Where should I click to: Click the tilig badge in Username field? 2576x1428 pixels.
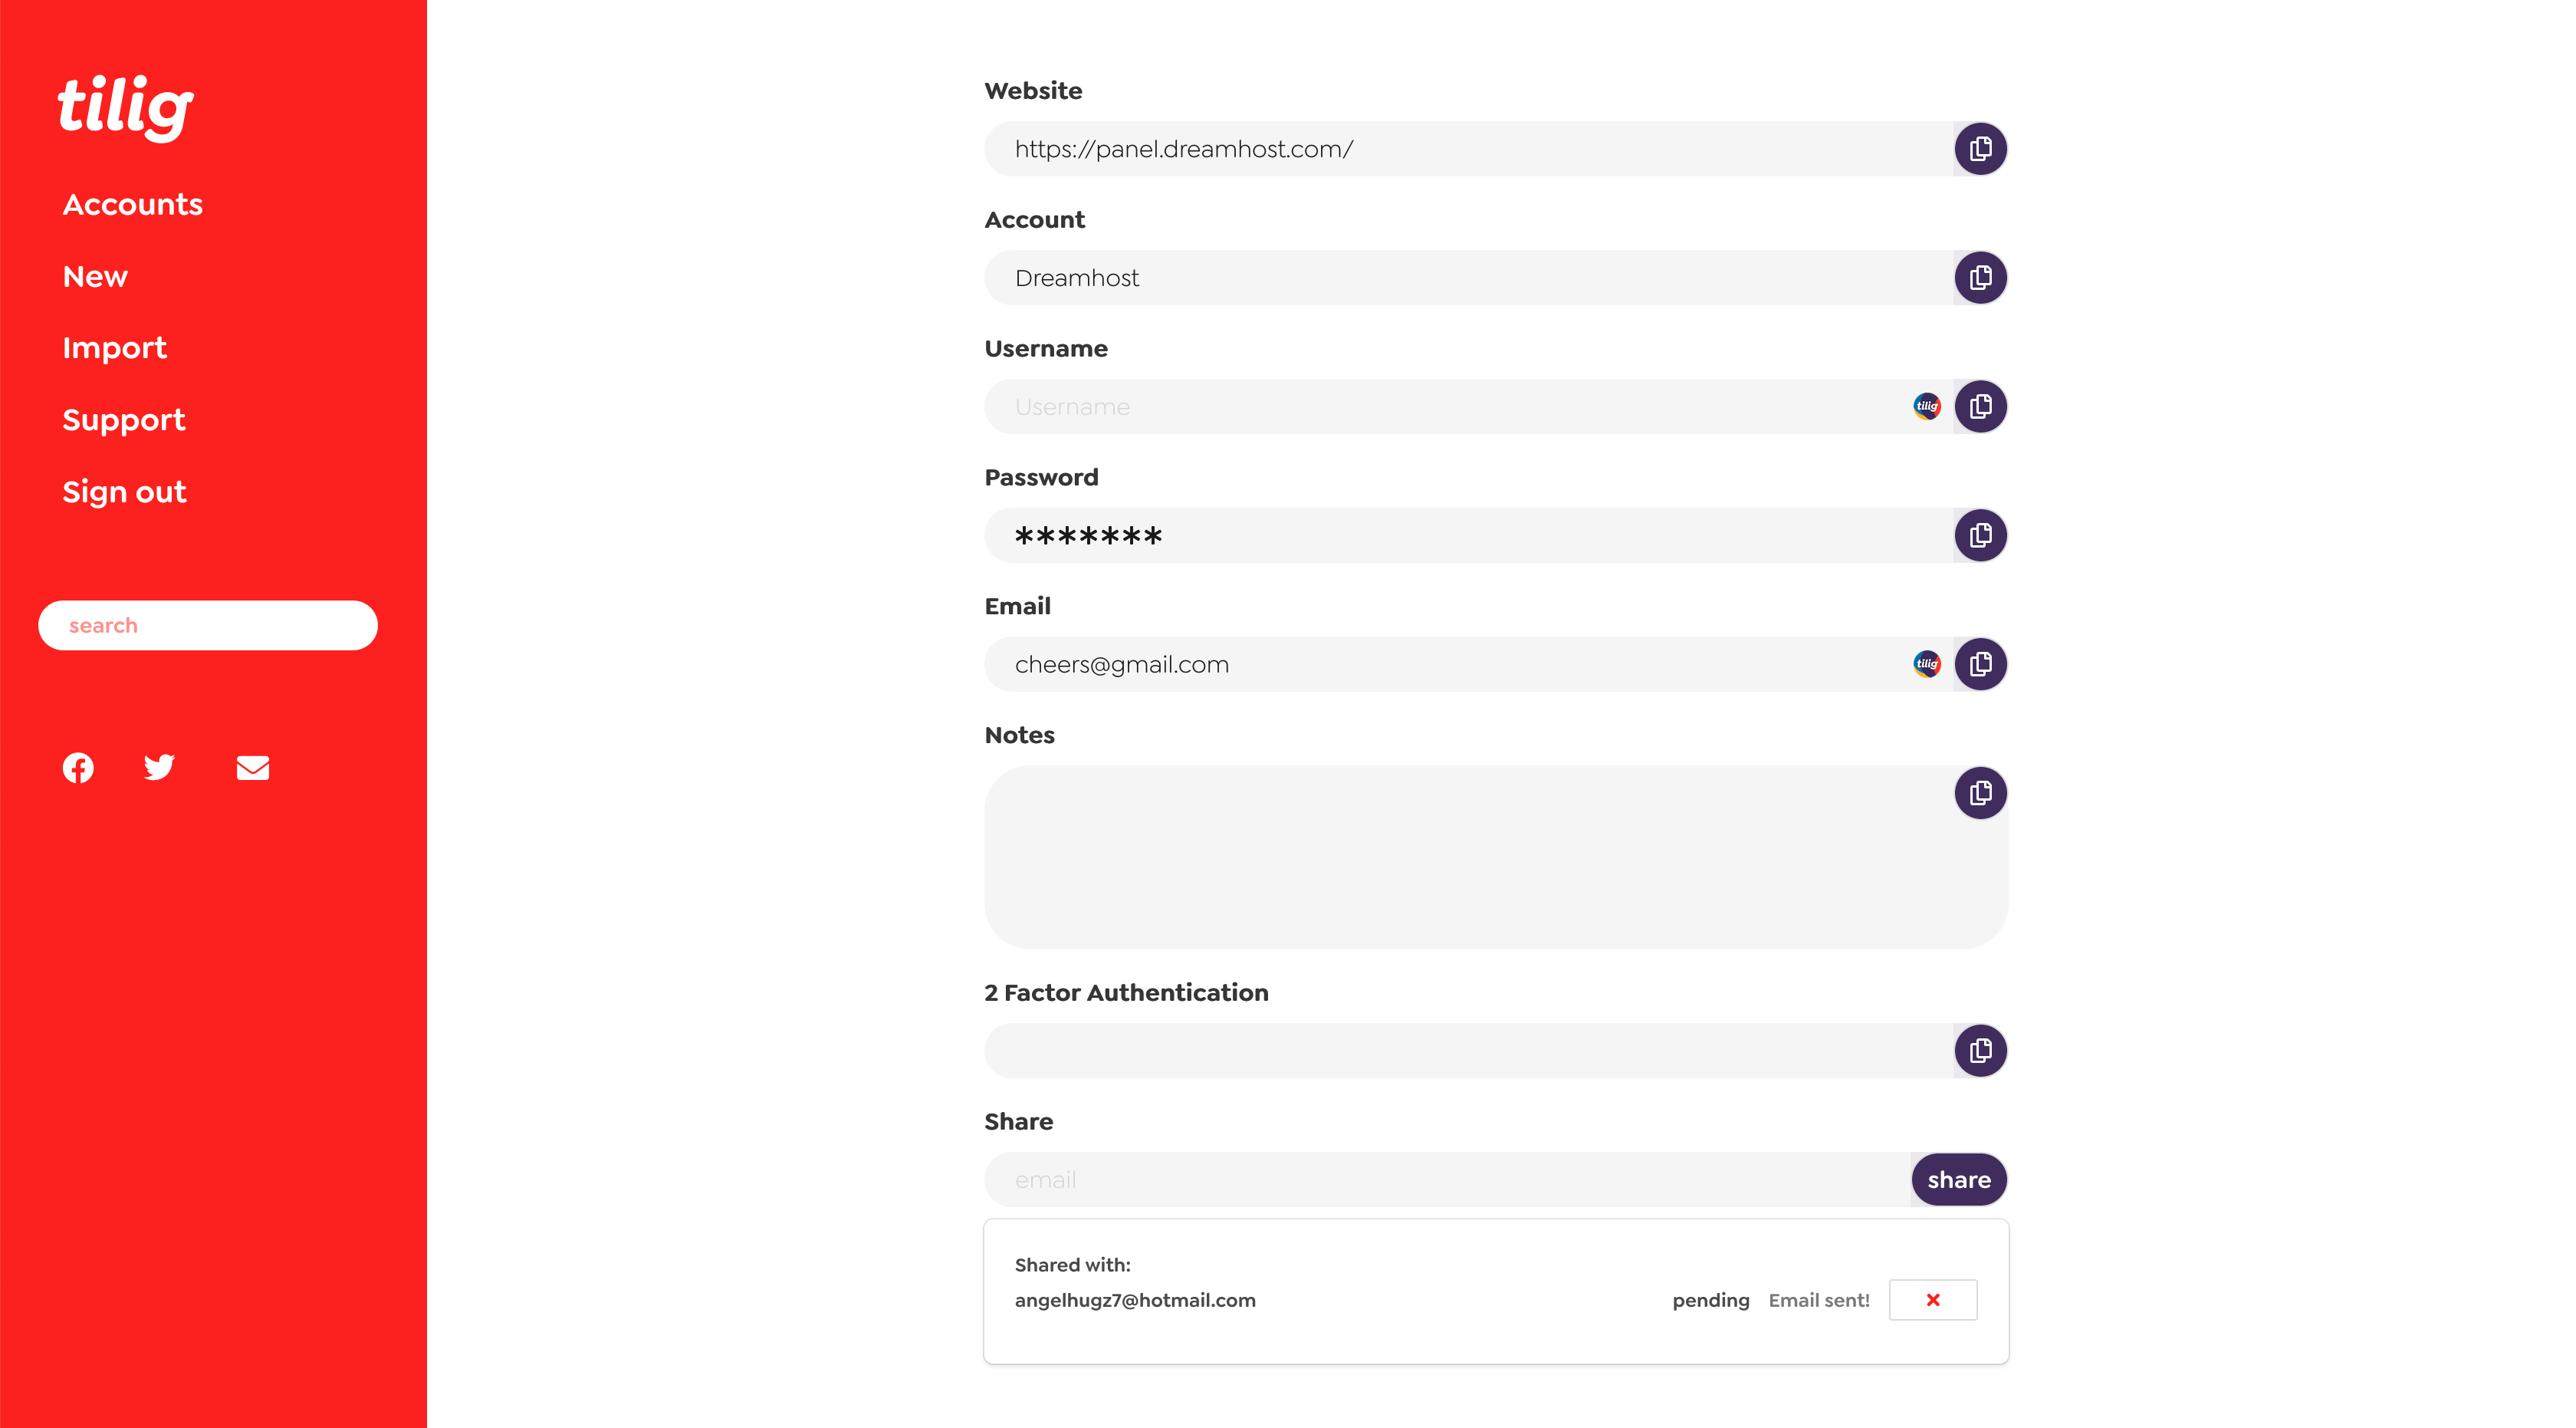[1926, 406]
